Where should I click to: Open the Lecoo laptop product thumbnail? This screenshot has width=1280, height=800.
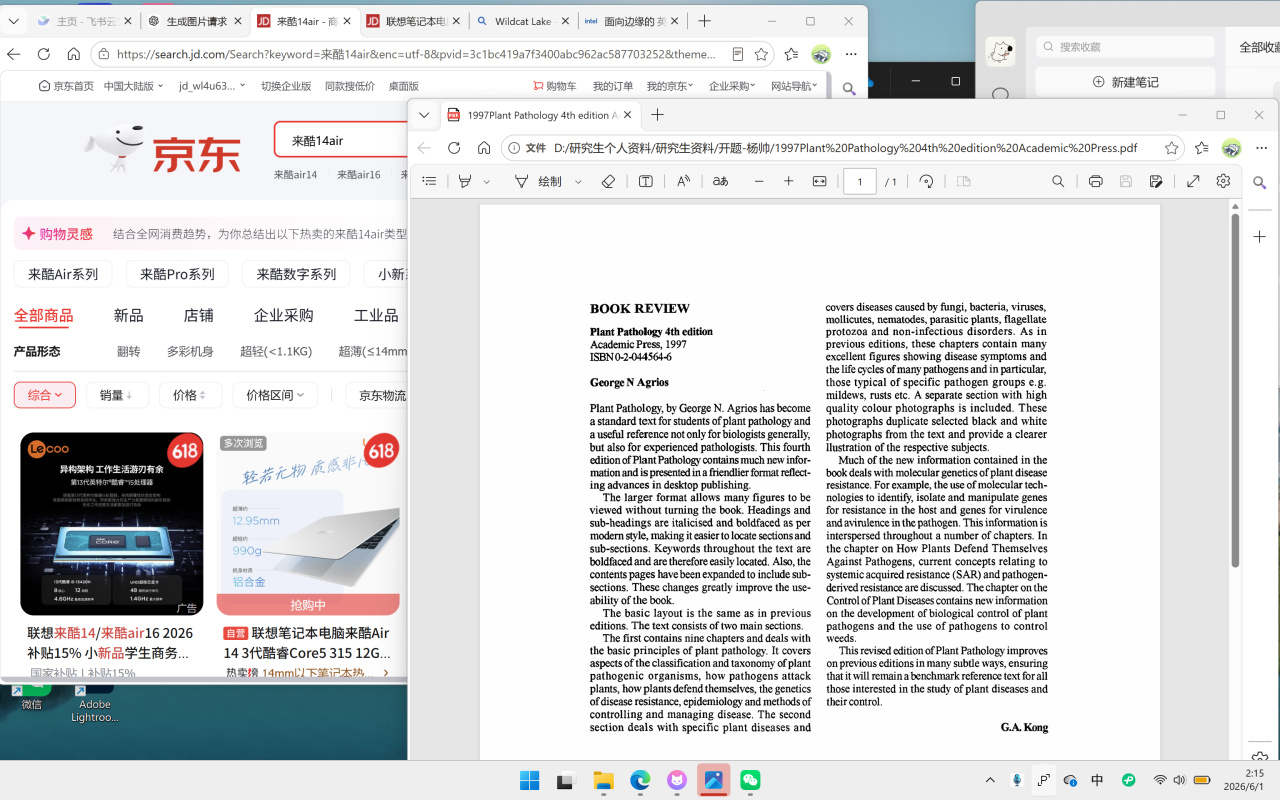coord(112,524)
